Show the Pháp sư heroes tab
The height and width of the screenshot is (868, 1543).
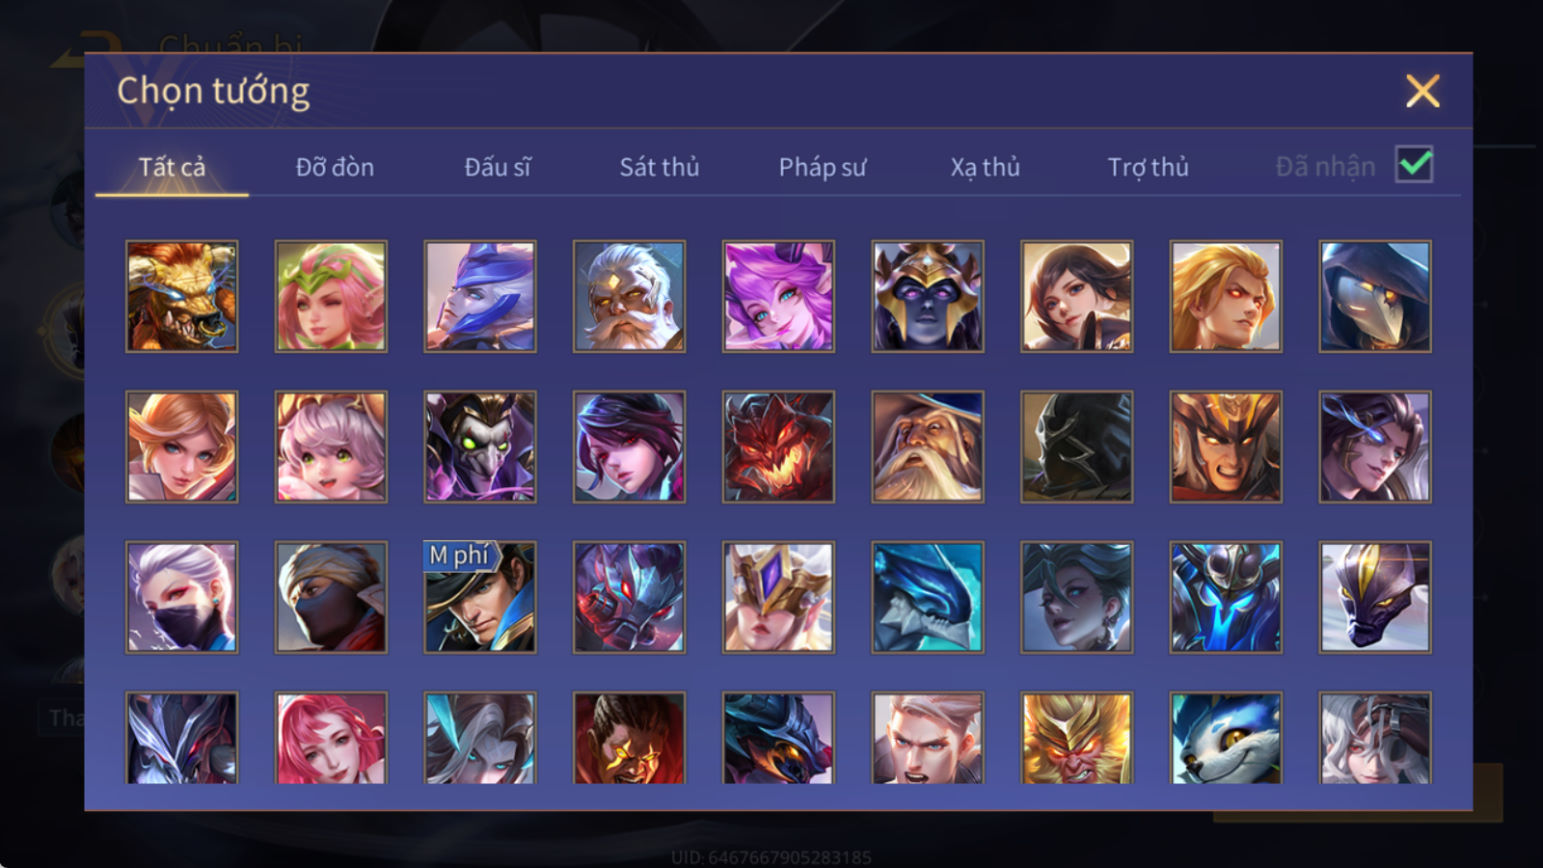tap(822, 167)
